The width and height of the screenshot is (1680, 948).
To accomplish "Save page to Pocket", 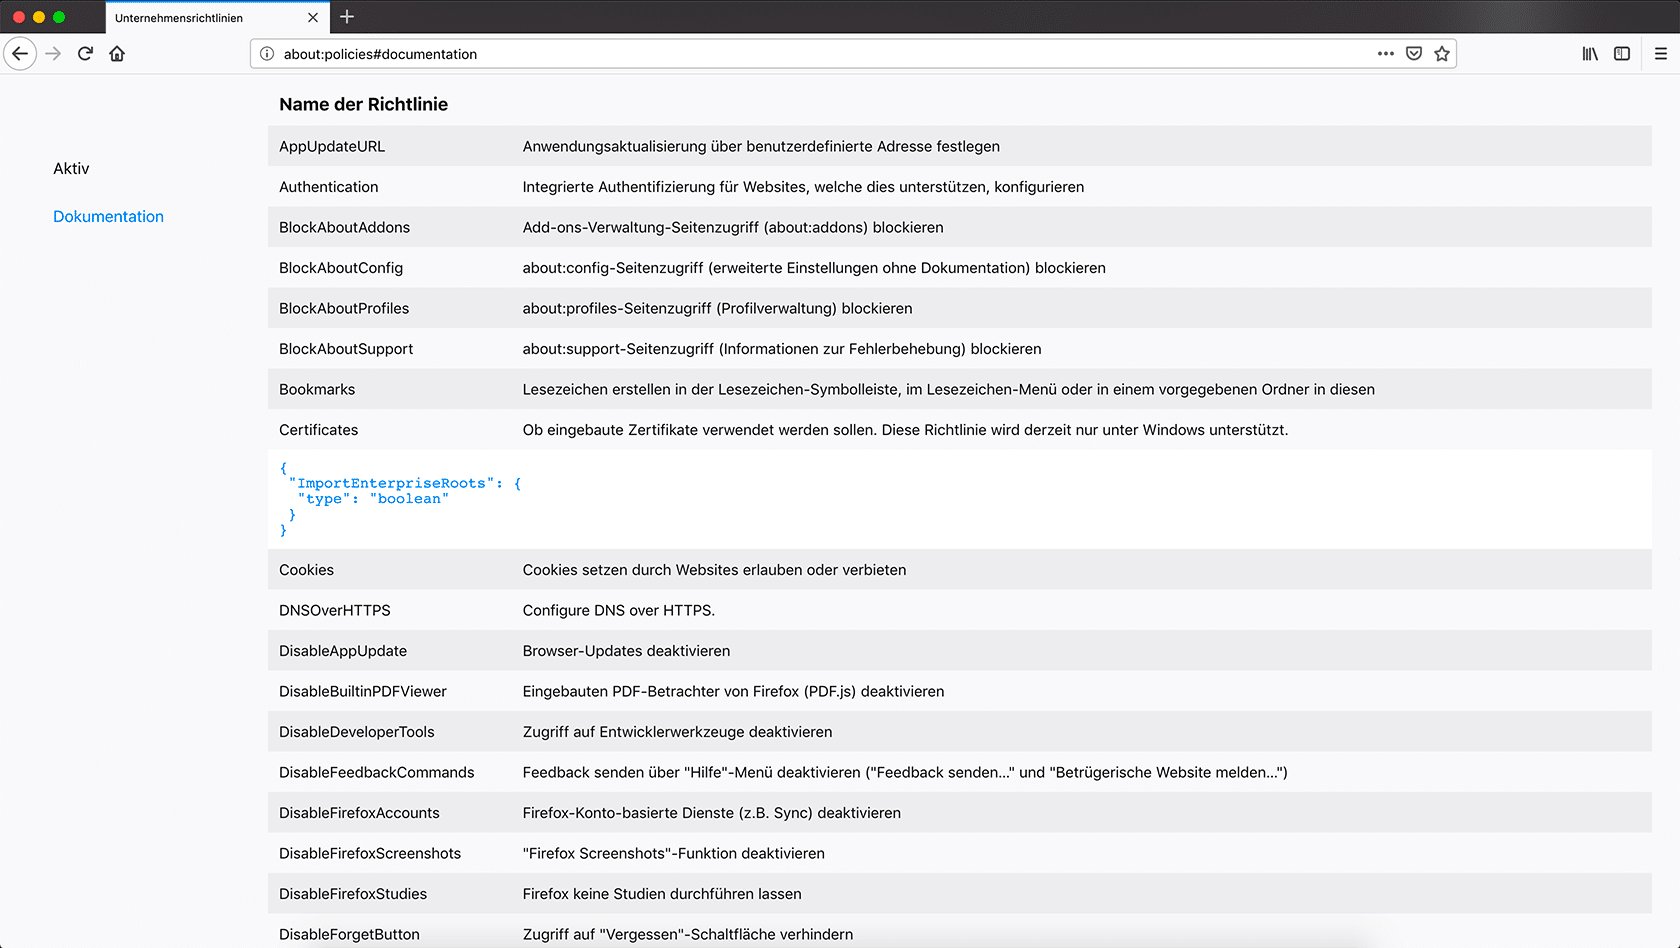I will (x=1414, y=54).
